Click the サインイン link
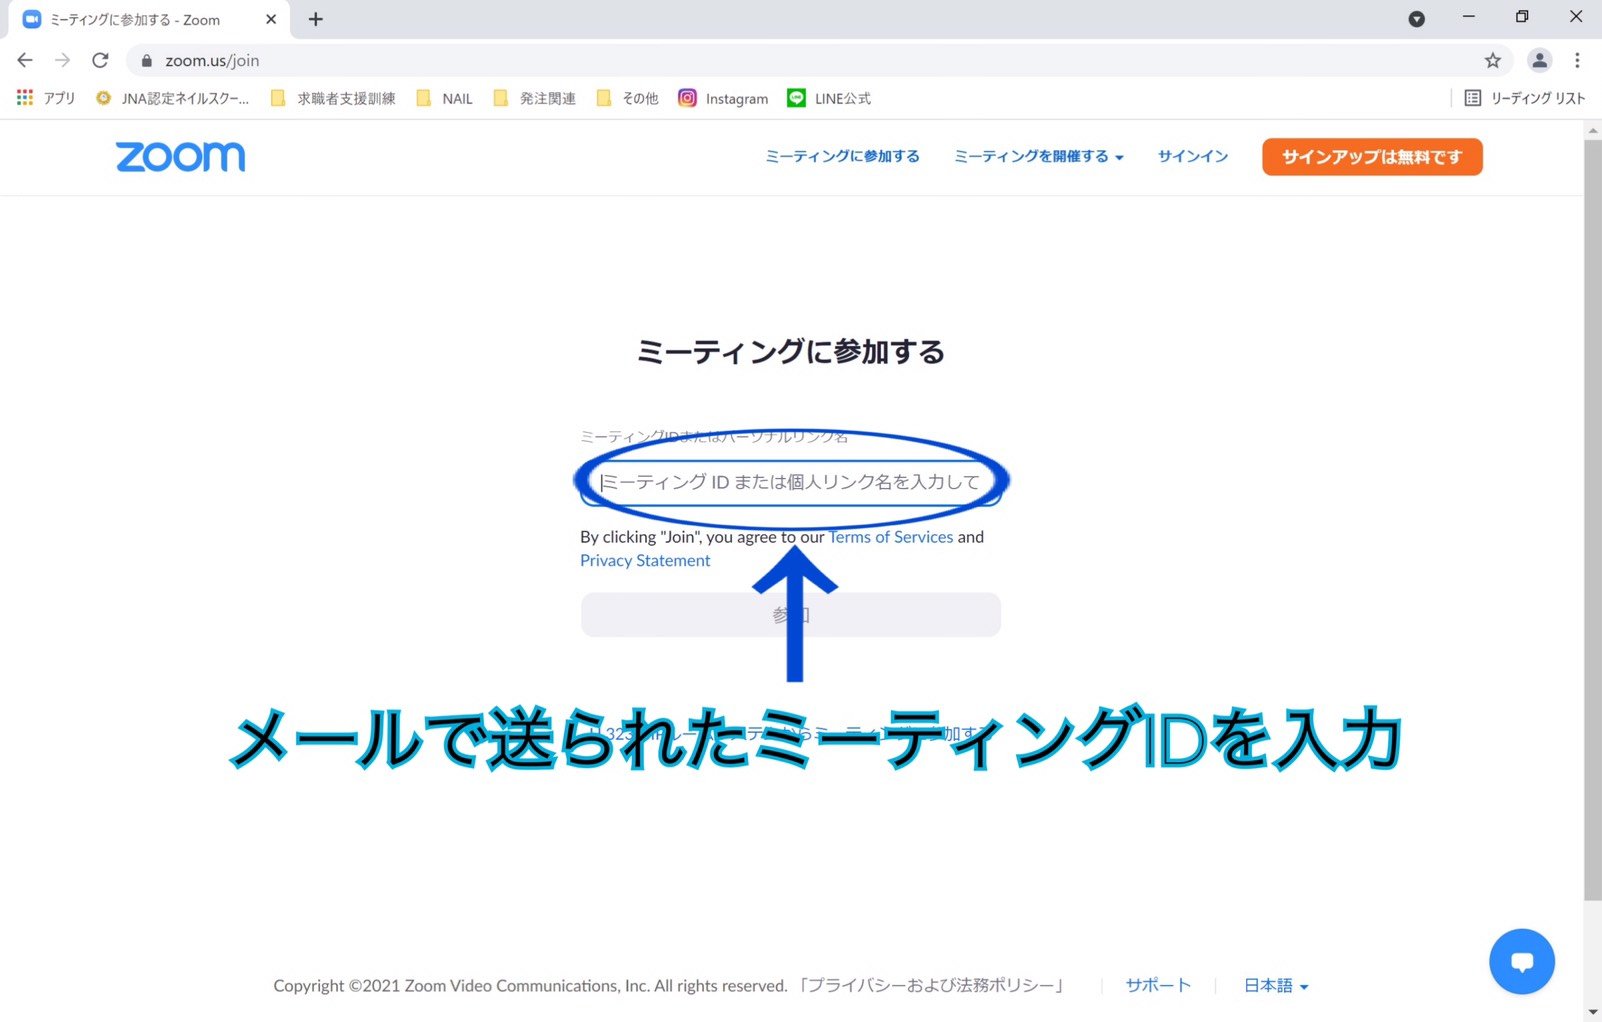Screen dimensions: 1602x1022 [1192, 156]
